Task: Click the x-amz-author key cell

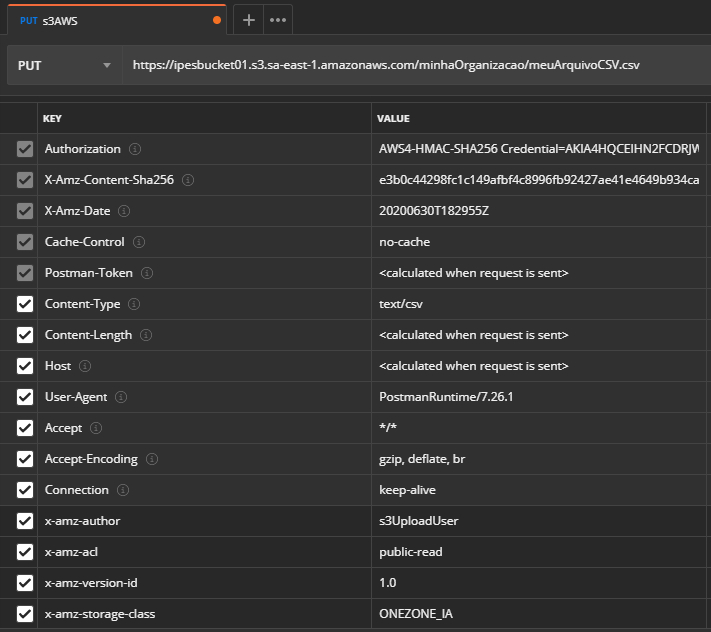Action: (x=82, y=521)
